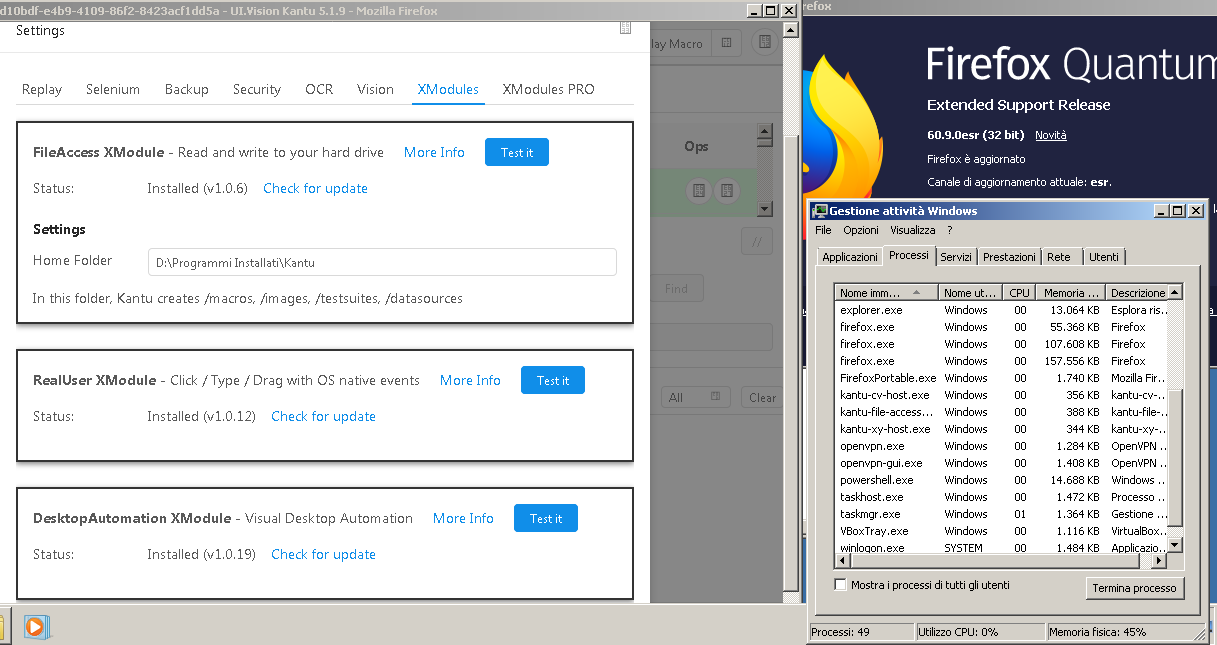Open More Info for DesktopAutomation XModule
This screenshot has width=1217, height=645.
point(463,518)
